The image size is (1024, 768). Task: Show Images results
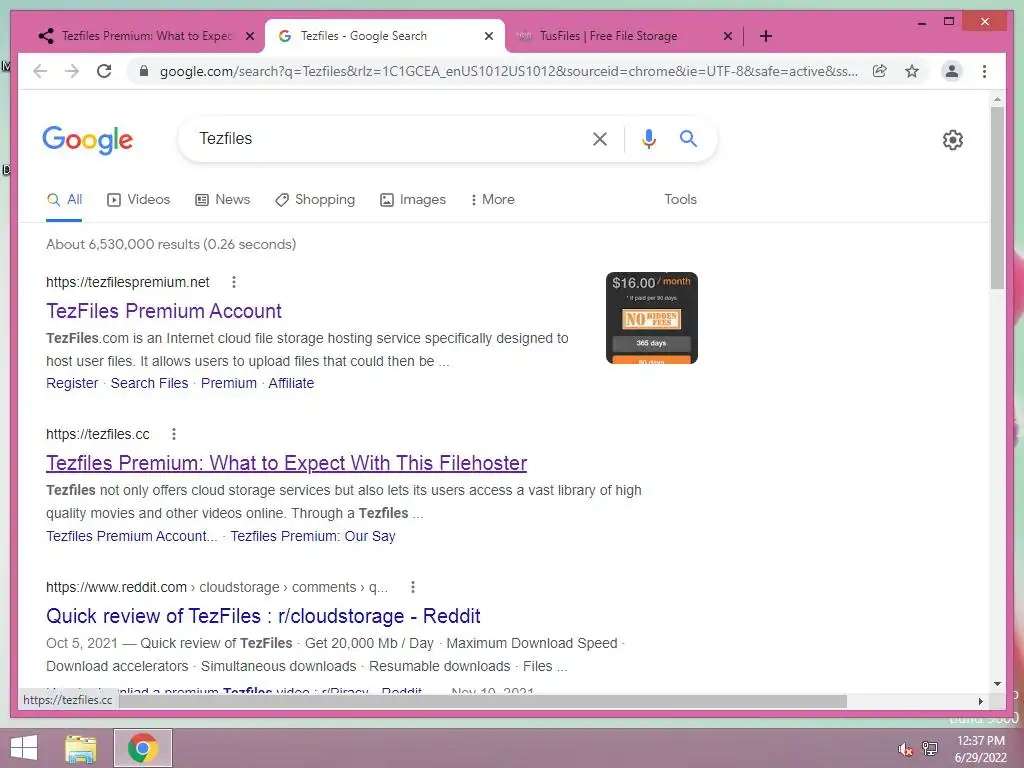(x=413, y=200)
